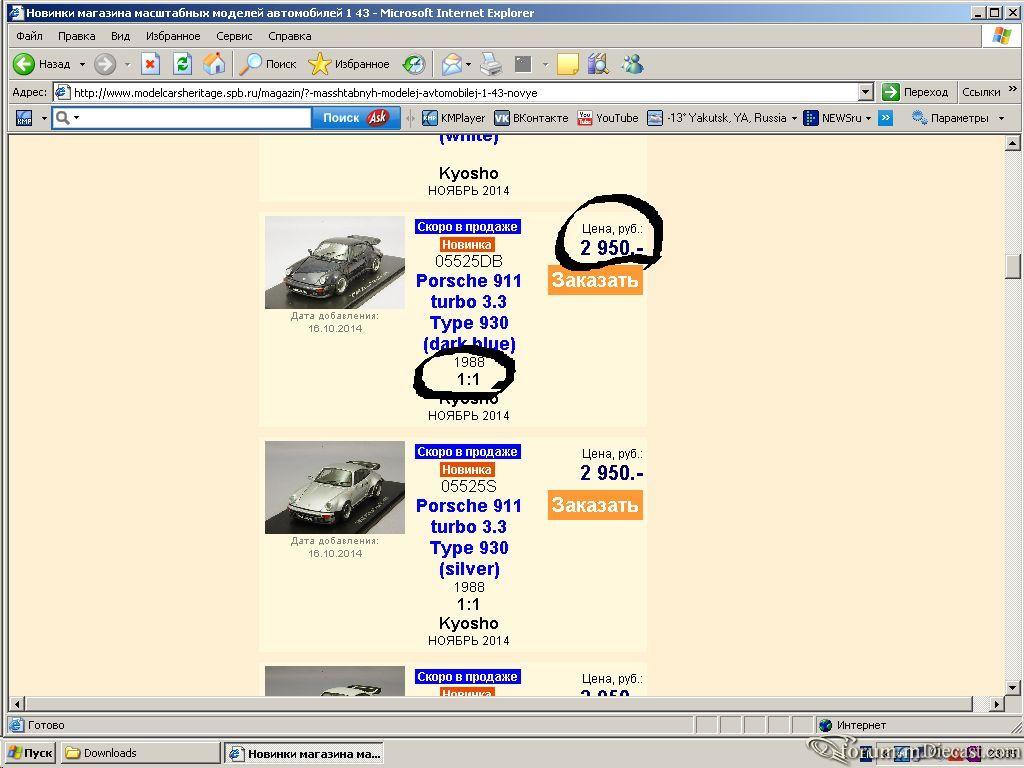Click the Mail envelope icon
Screen dimensions: 1024x768
(451, 64)
